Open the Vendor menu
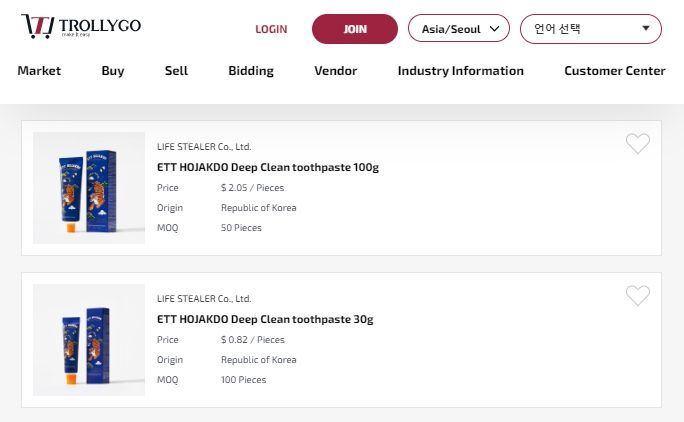The height and width of the screenshot is (422, 684). pos(335,71)
